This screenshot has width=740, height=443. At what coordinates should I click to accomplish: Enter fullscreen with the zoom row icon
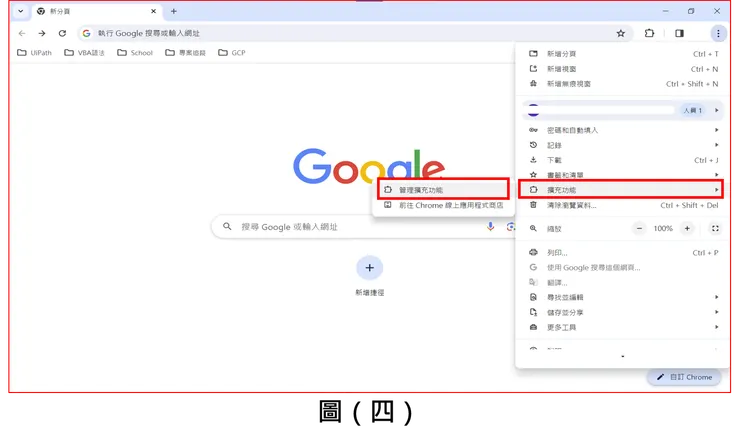(x=715, y=228)
